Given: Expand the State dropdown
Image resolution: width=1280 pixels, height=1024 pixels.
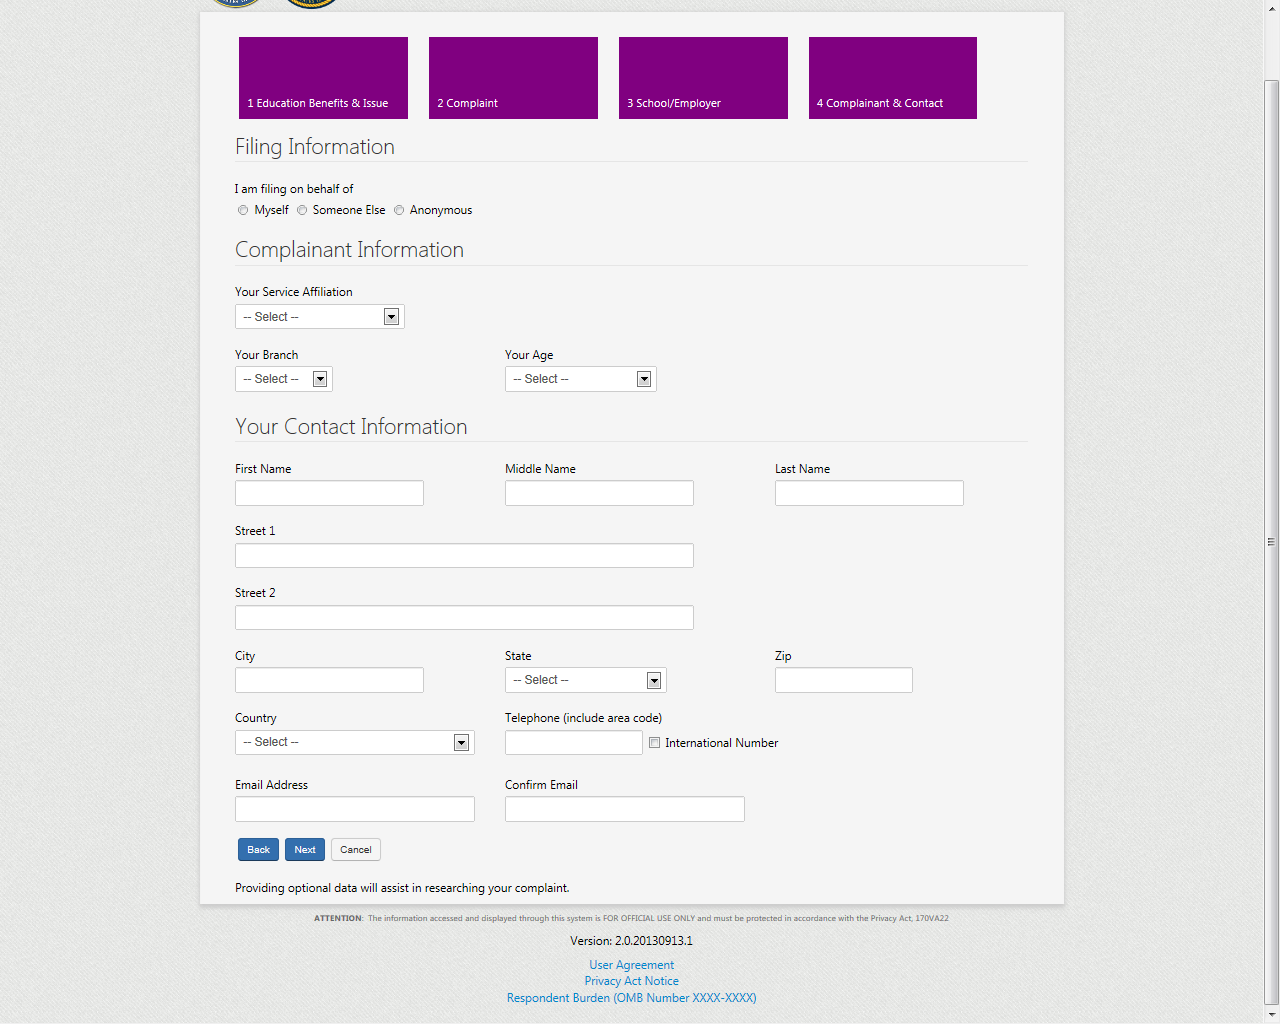Looking at the screenshot, I should (x=585, y=680).
